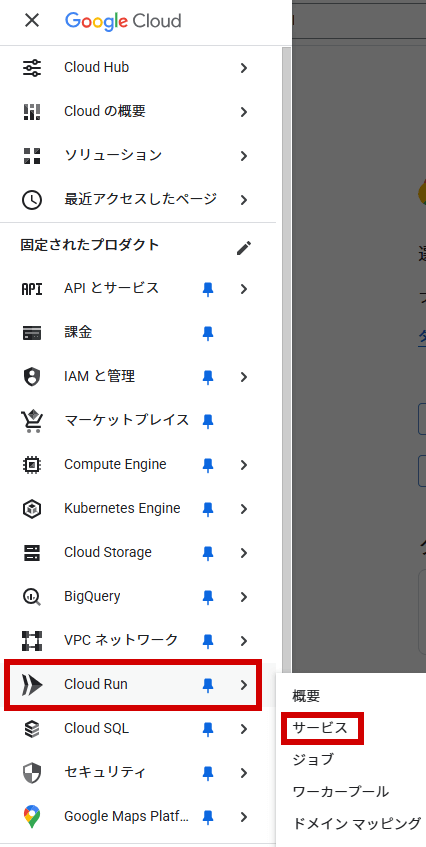The image size is (426, 847).
Task: Unpin 課金 from pinned products
Action: pos(208,333)
